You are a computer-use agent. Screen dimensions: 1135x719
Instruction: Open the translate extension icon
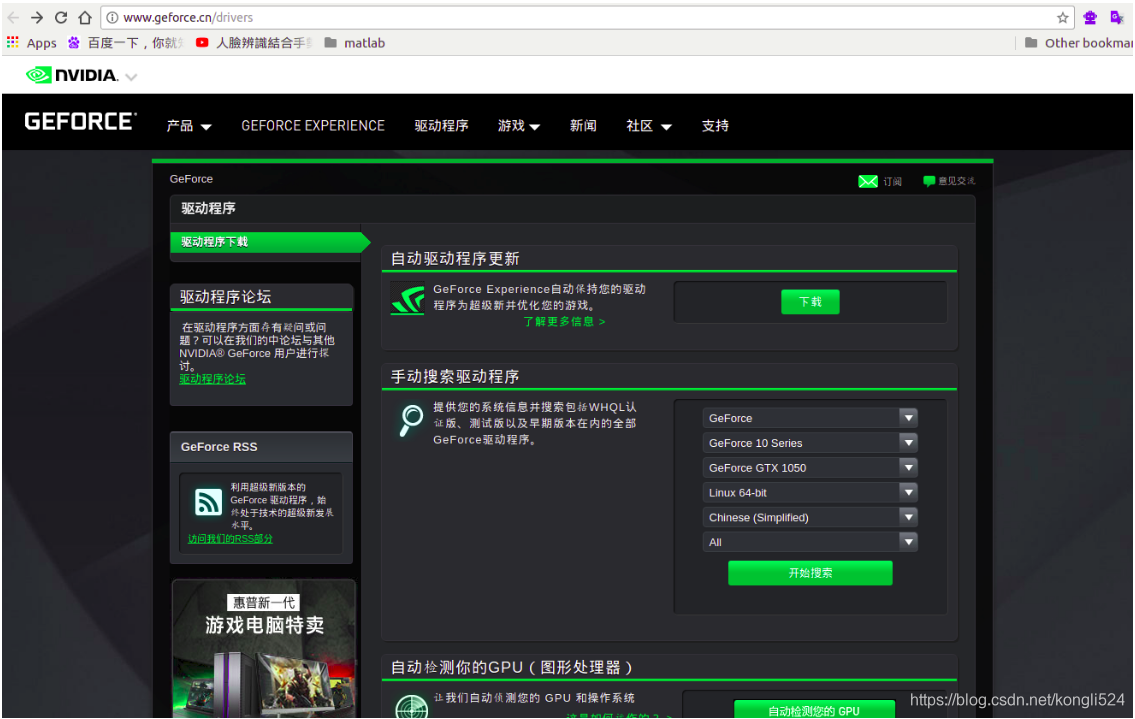coord(1116,17)
